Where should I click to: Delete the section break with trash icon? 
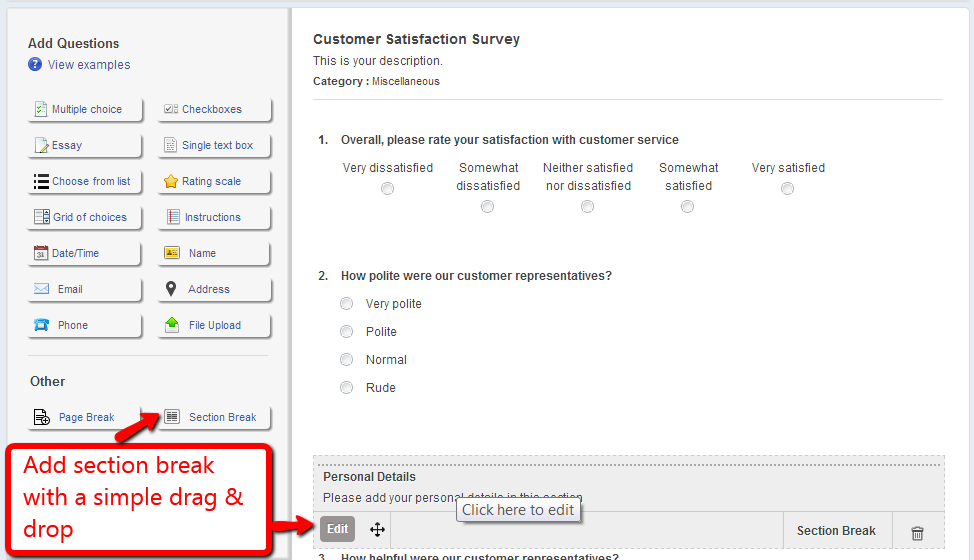click(917, 533)
